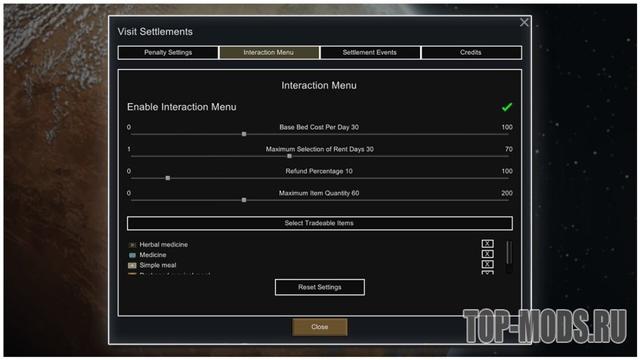Click the Close button at the bottom
The width and height of the screenshot is (640, 360).
[x=320, y=327]
